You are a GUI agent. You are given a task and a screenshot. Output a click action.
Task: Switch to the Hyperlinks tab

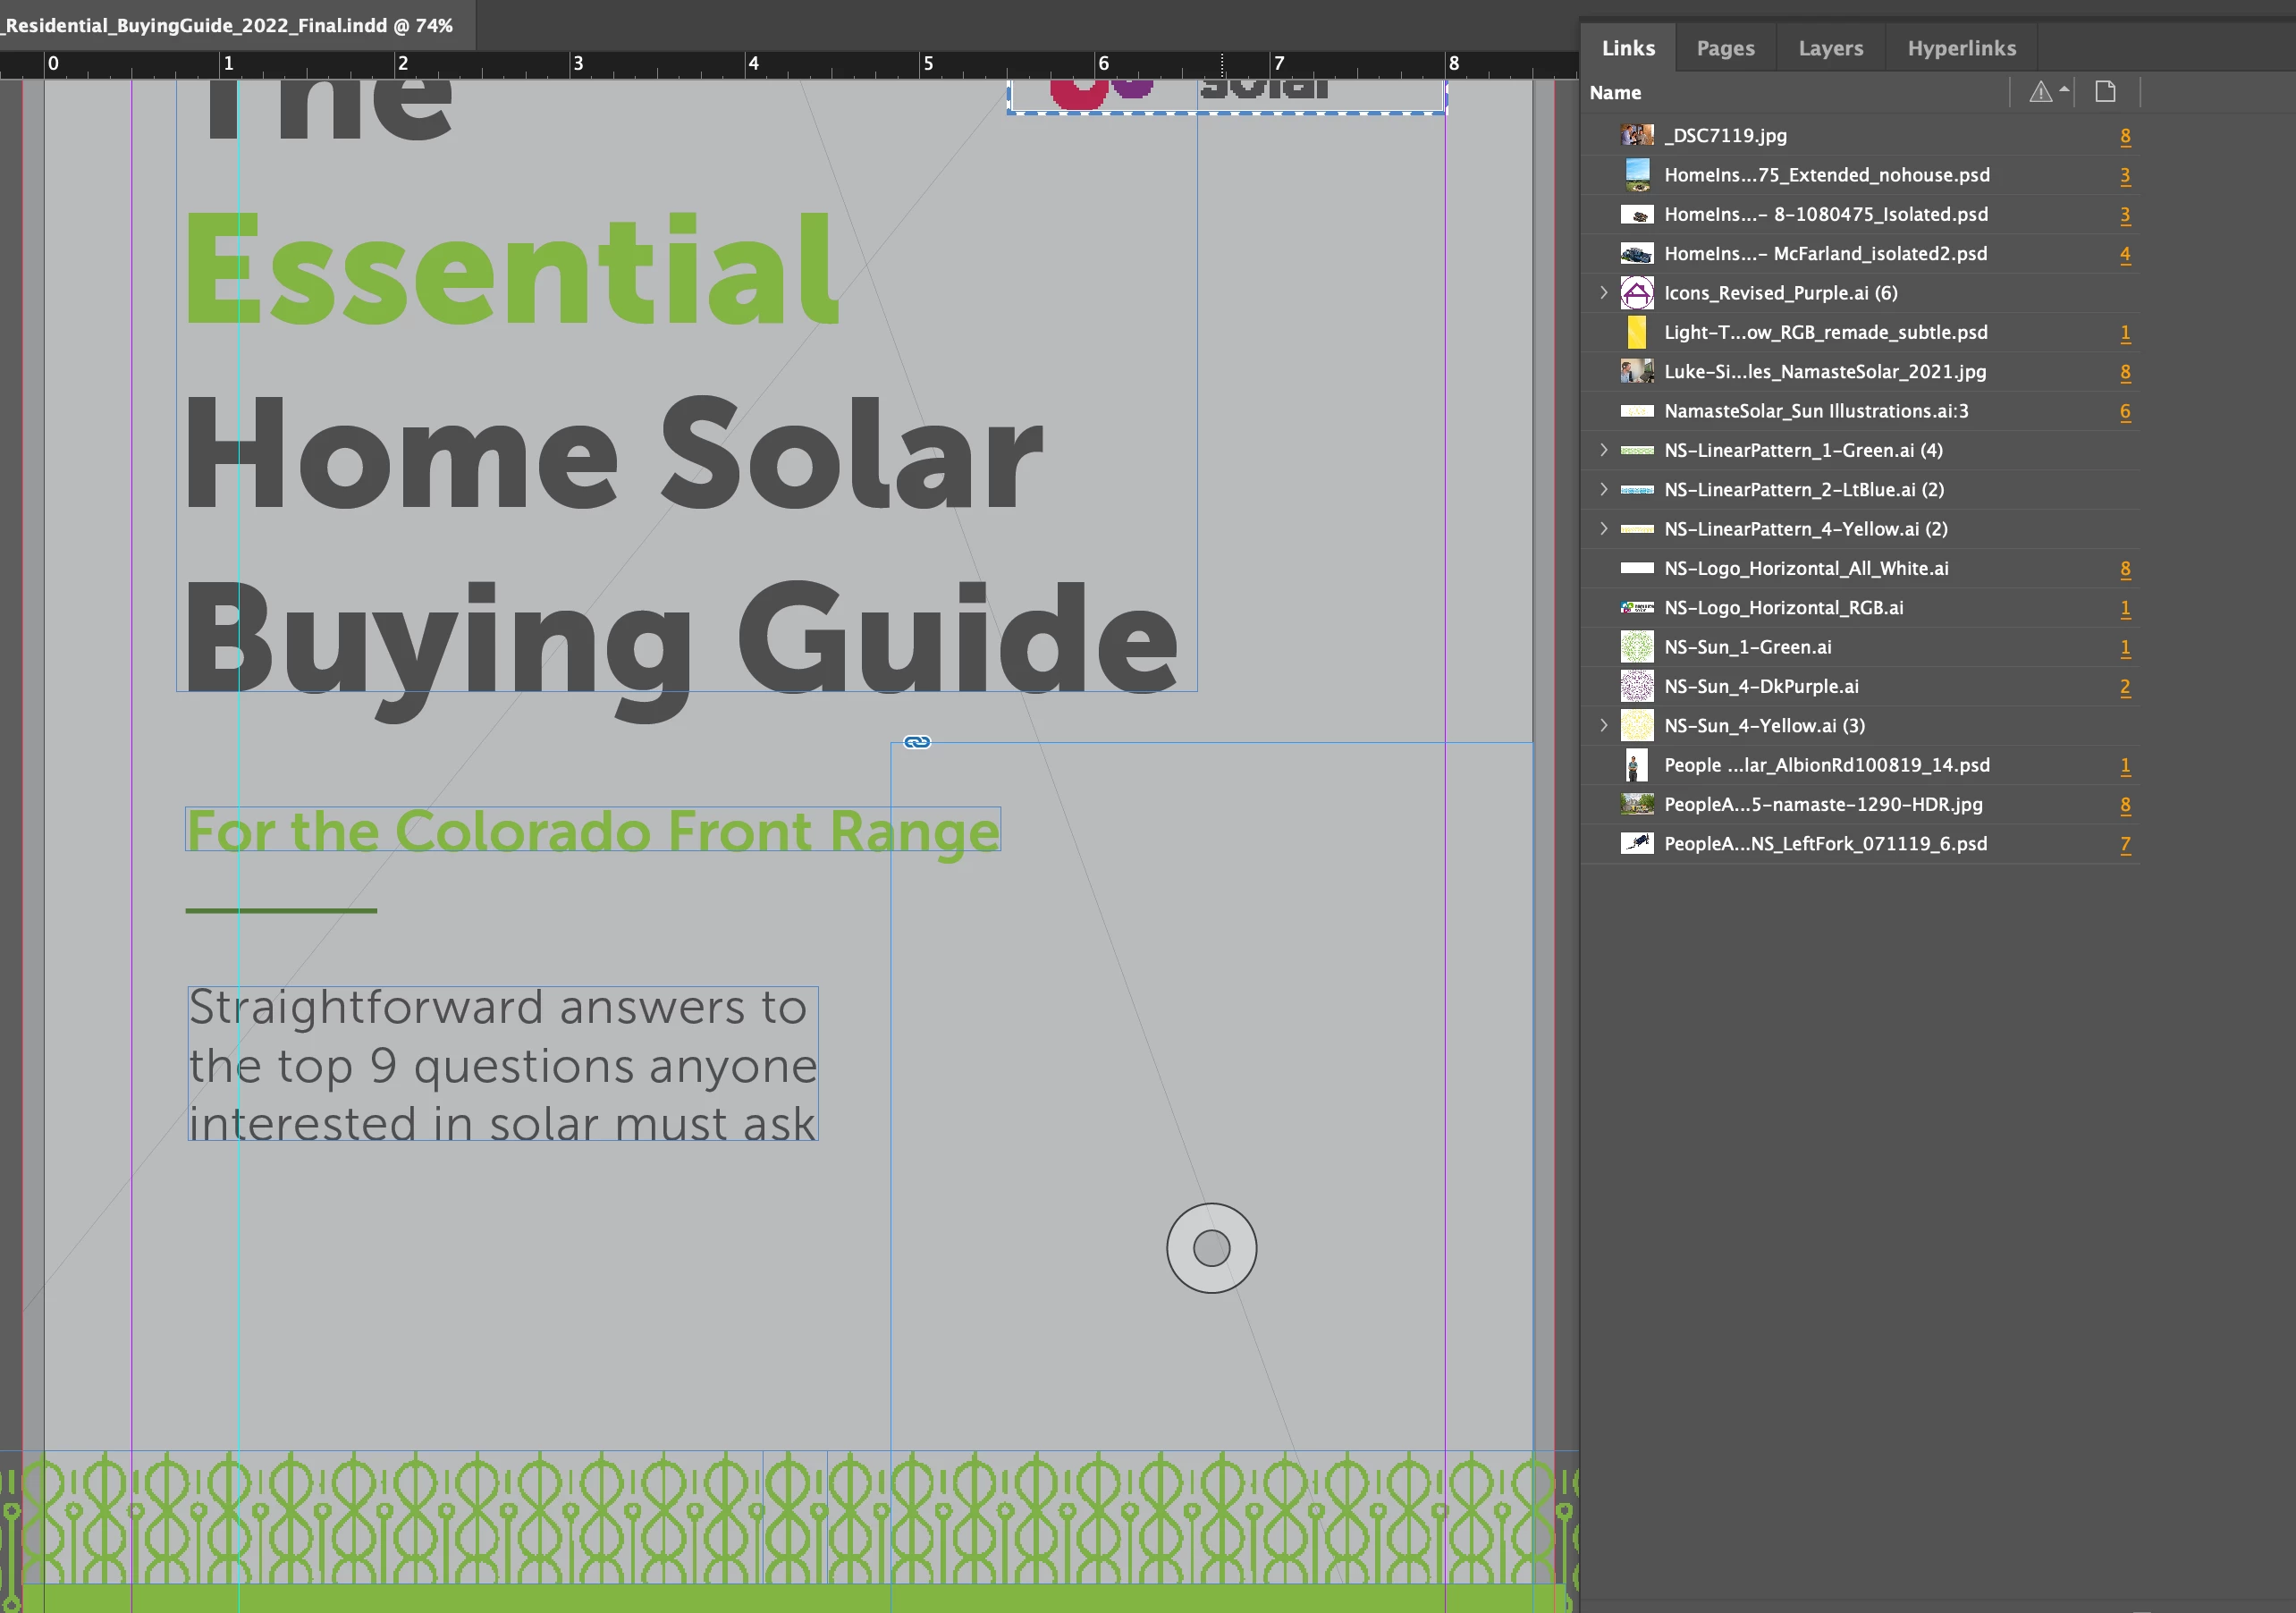(1961, 48)
